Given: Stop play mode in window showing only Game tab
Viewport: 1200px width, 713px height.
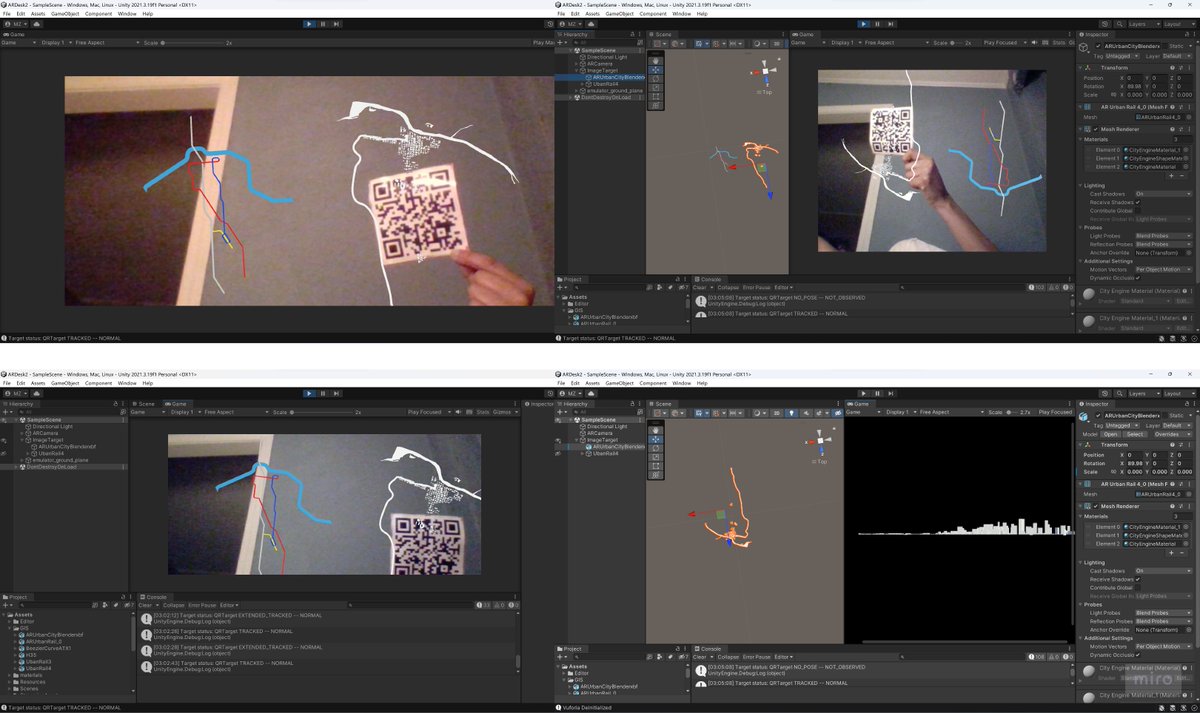Looking at the screenshot, I should point(309,24).
